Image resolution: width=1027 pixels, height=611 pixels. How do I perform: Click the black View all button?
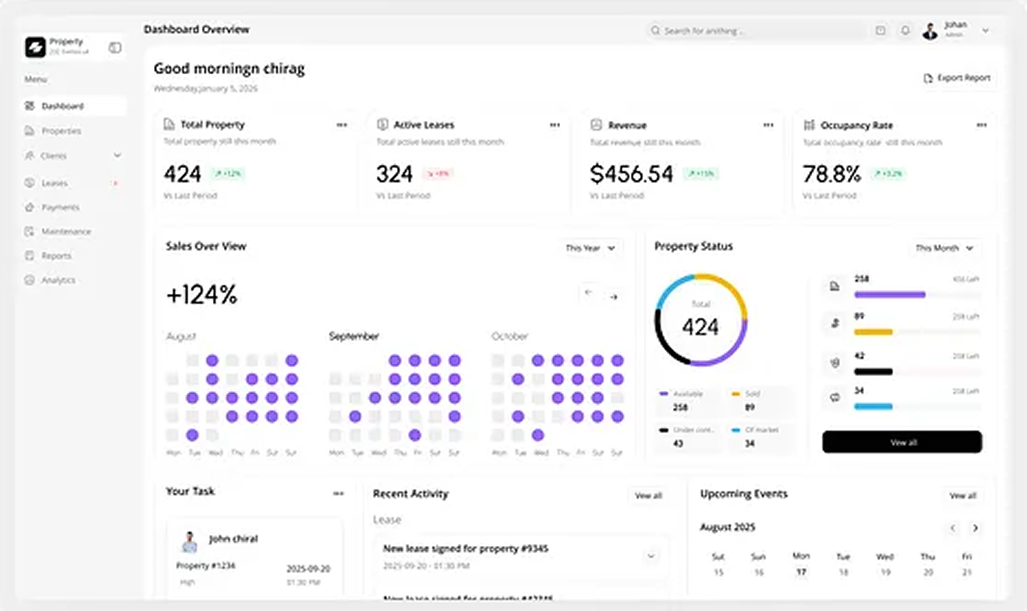[901, 442]
